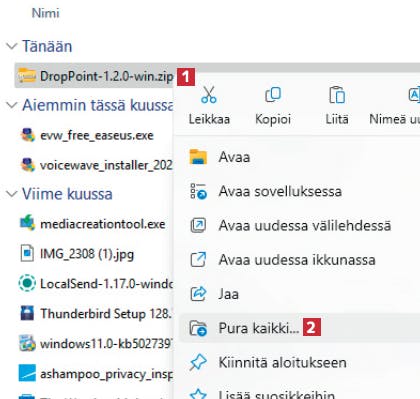Image resolution: width=420 pixels, height=399 pixels.
Task: Click the Thunderbird Setup file icon
Action: 27,313
